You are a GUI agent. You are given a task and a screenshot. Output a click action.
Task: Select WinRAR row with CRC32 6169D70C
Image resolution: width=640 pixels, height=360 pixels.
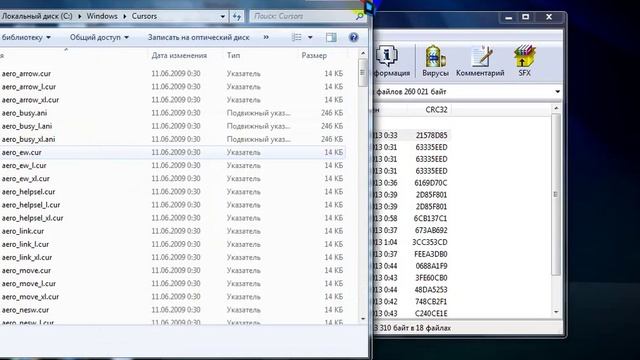point(411,183)
